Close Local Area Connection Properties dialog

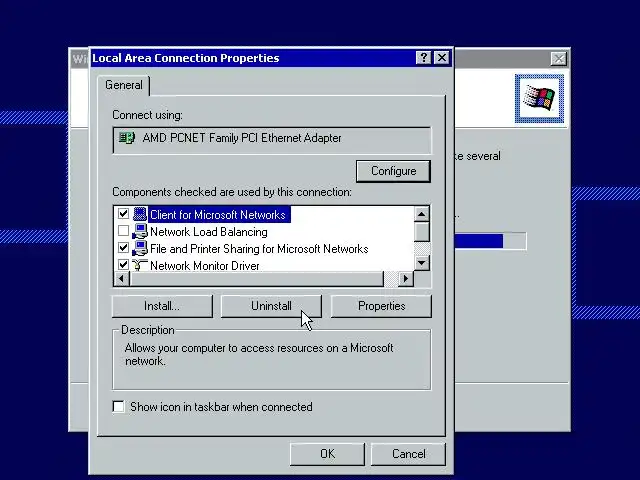442,58
